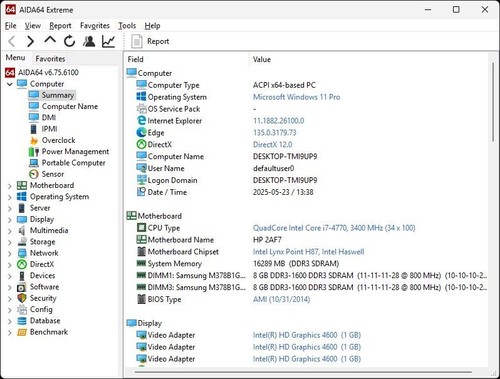Click the vertical scrollbar in report pane
This screenshot has height=379, width=500.
click(493, 102)
